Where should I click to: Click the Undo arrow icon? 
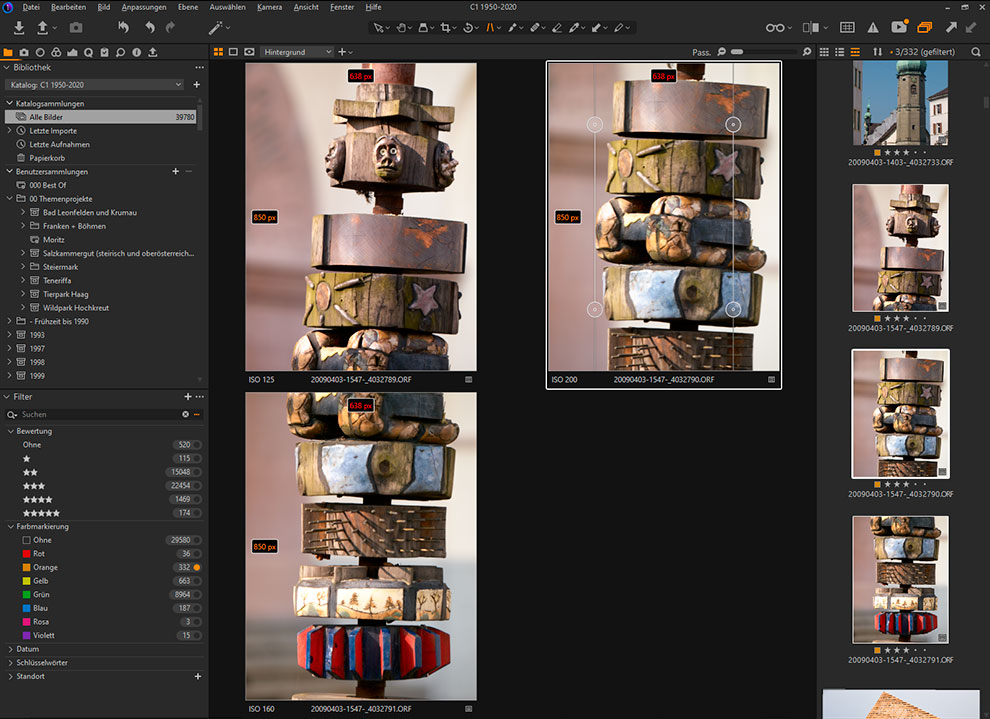tap(150, 28)
